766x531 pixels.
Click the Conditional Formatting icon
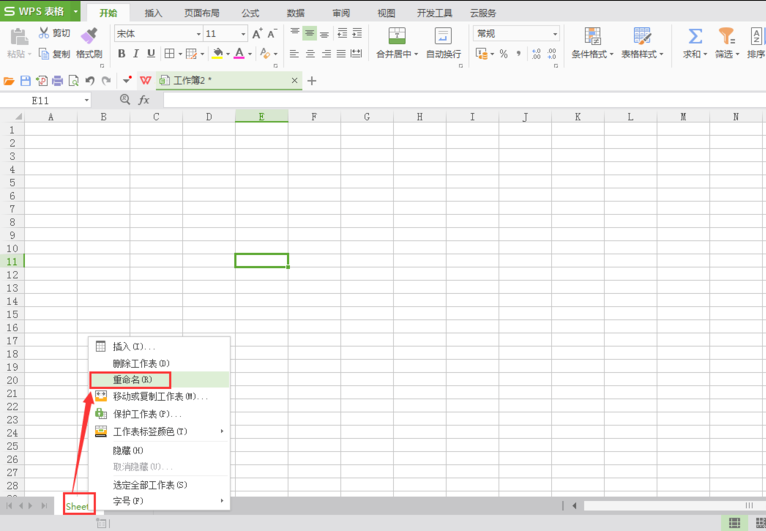tap(593, 36)
